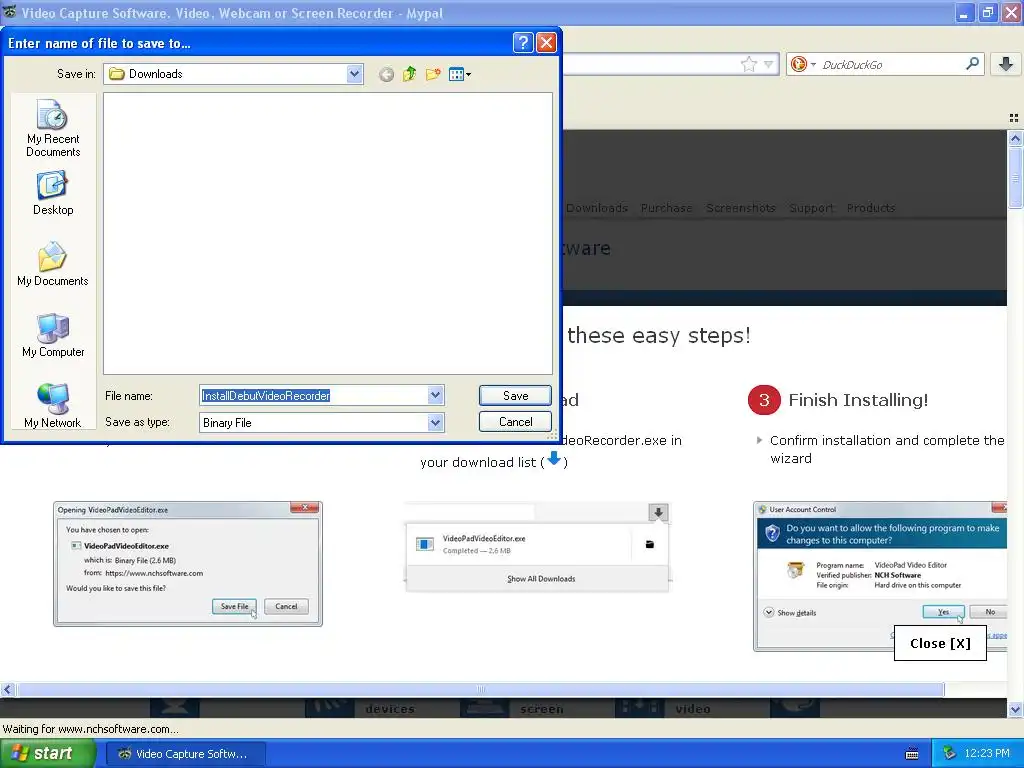Viewport: 1024px width, 768px height.
Task: Open the View Menu icon dropdown
Action: pos(460,74)
